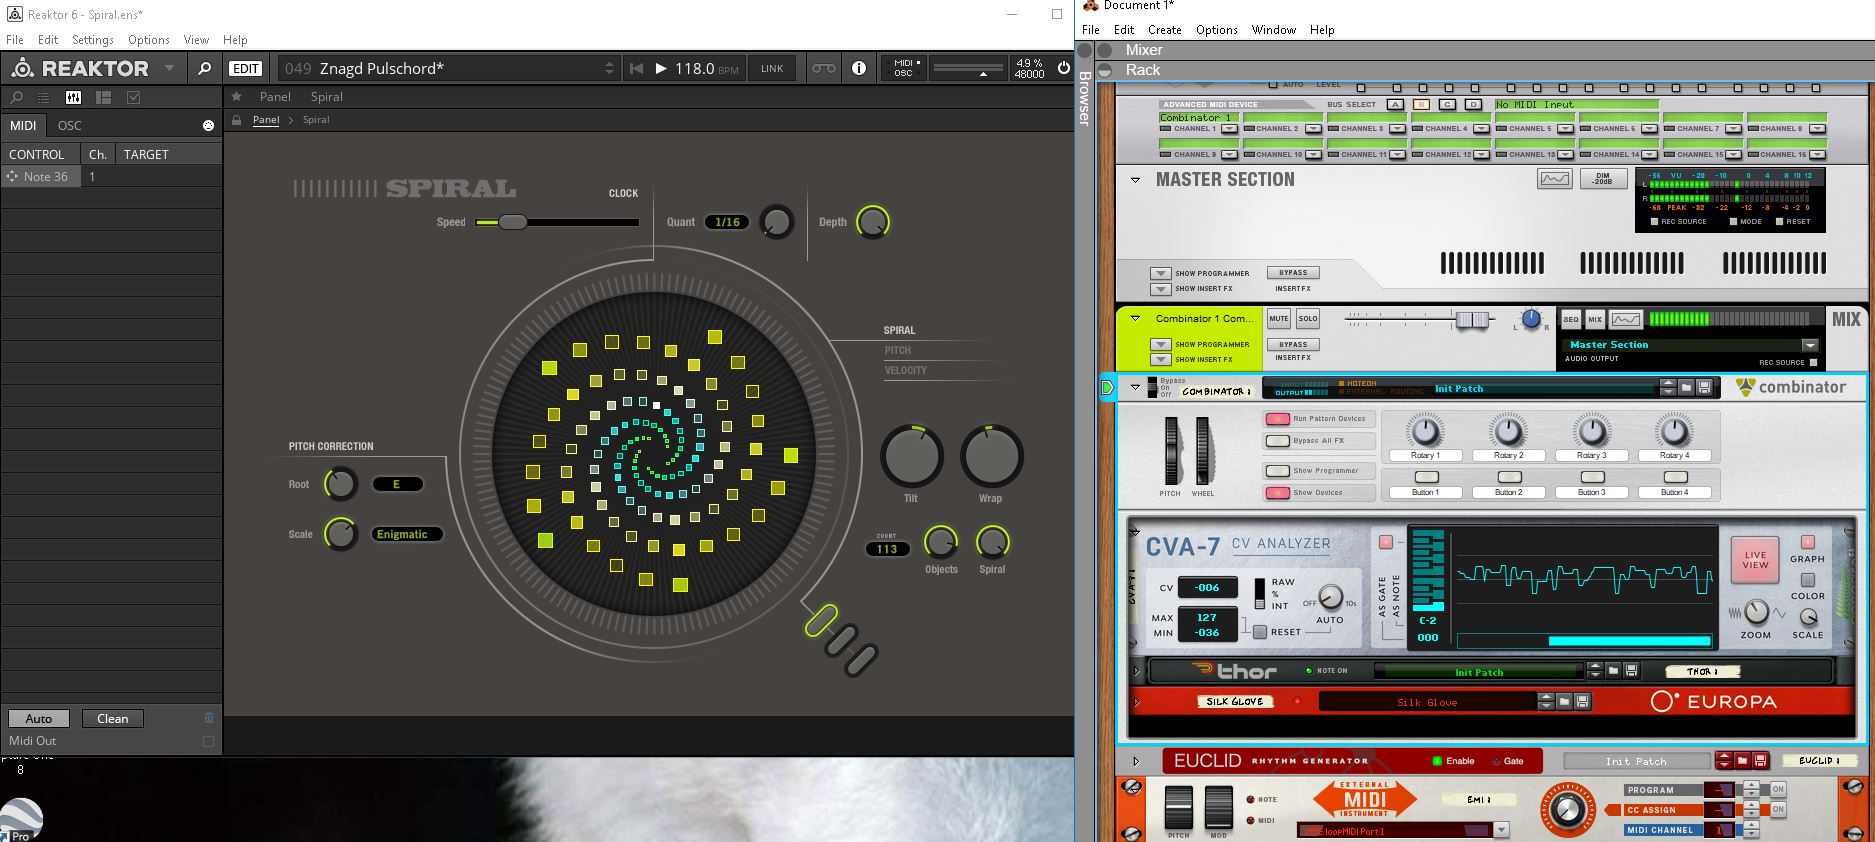This screenshot has width=1875, height=842.
Task: Start playback in Reaktor transport
Action: 660,68
